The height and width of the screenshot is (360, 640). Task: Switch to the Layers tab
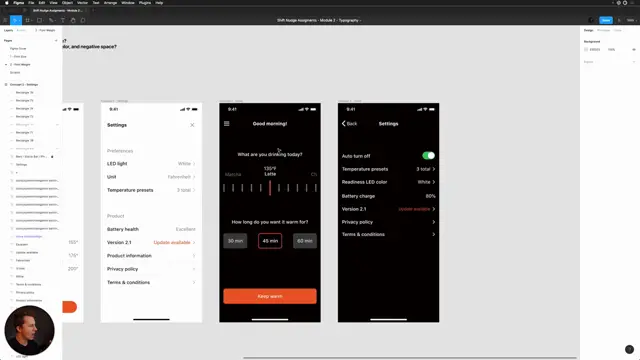click(8, 30)
